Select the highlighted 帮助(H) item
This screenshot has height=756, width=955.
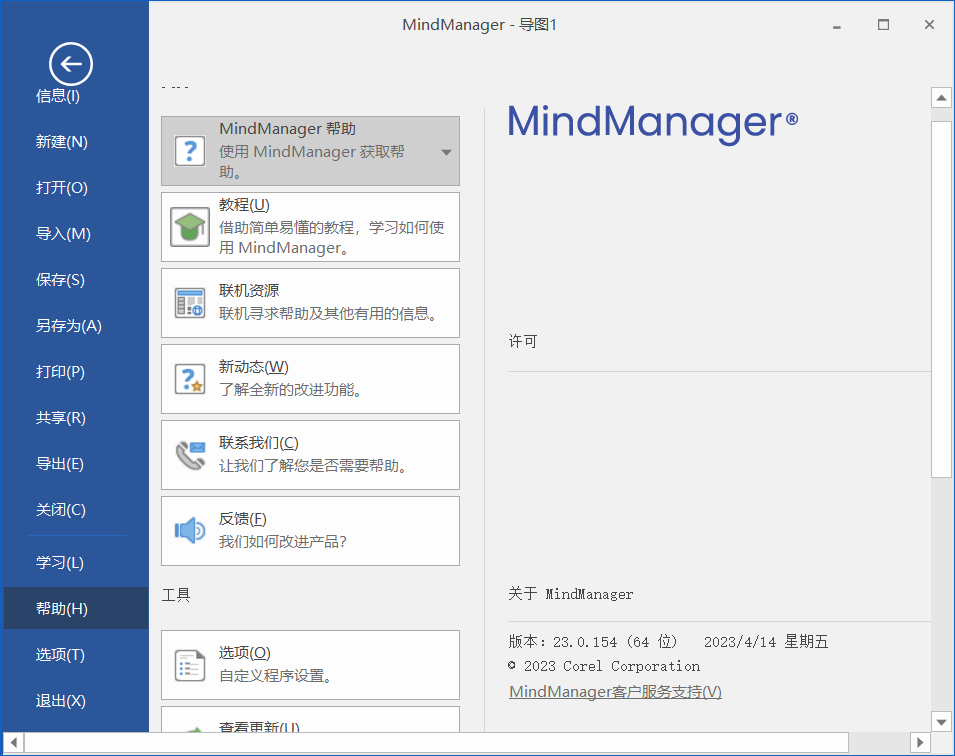click(76, 608)
